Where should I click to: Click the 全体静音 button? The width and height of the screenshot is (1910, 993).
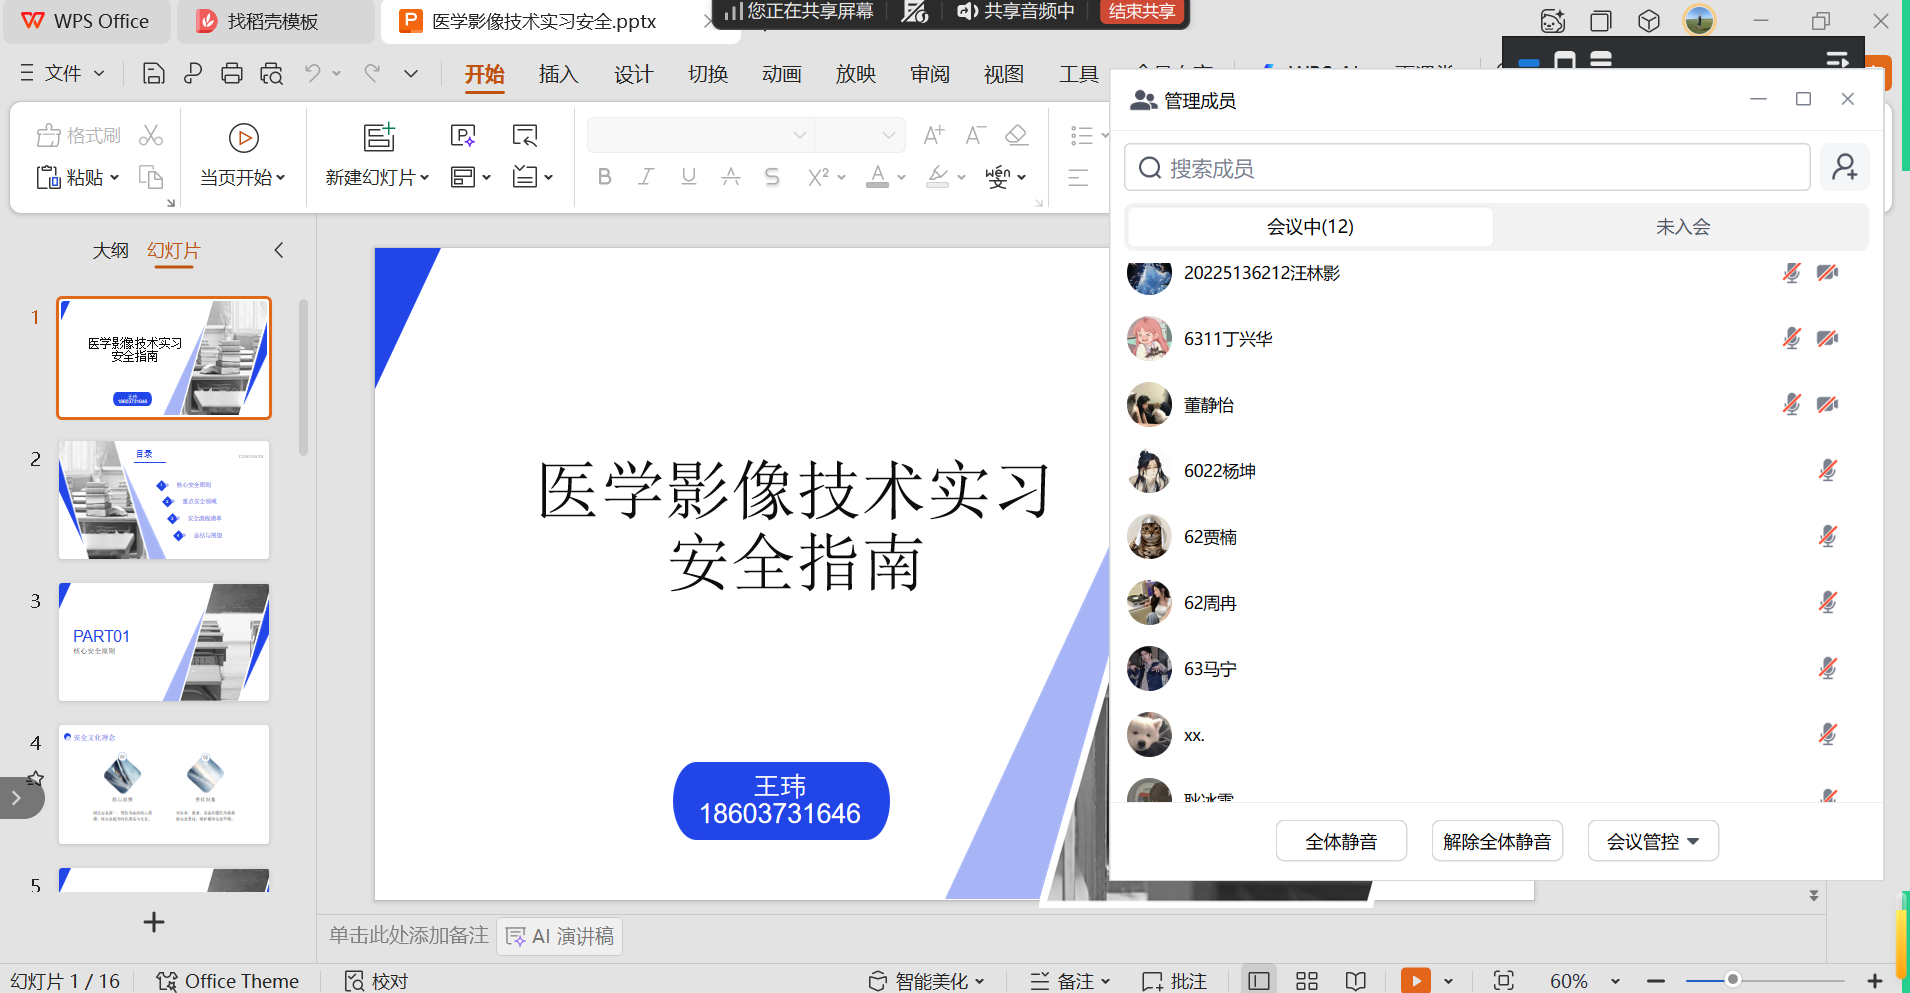click(x=1340, y=841)
